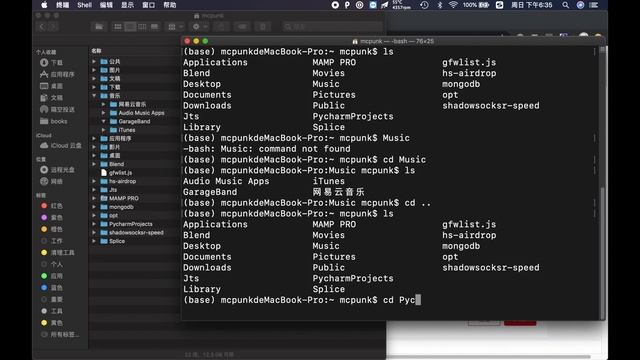Click the Terminal cursor after 'cd Pyc'
Image resolution: width=640 pixels, height=360 pixels.
[418, 300]
